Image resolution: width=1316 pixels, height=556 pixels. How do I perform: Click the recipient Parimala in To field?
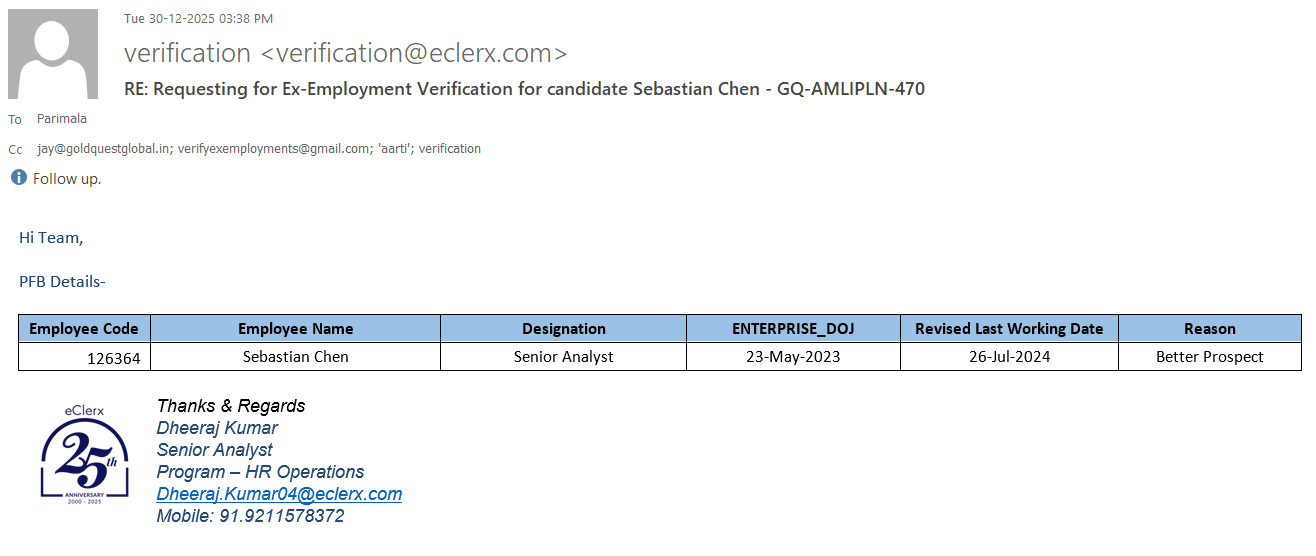(x=62, y=119)
